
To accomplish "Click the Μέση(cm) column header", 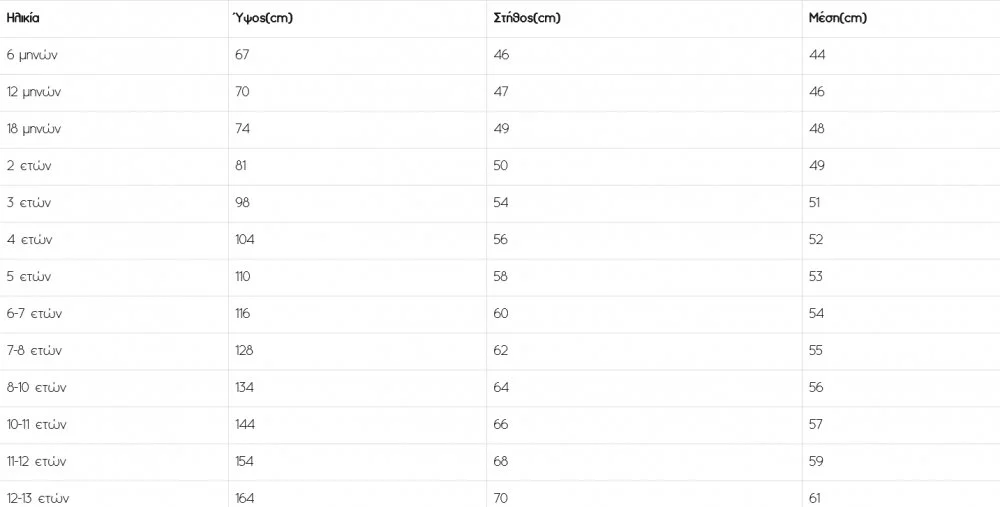I will [837, 18].
